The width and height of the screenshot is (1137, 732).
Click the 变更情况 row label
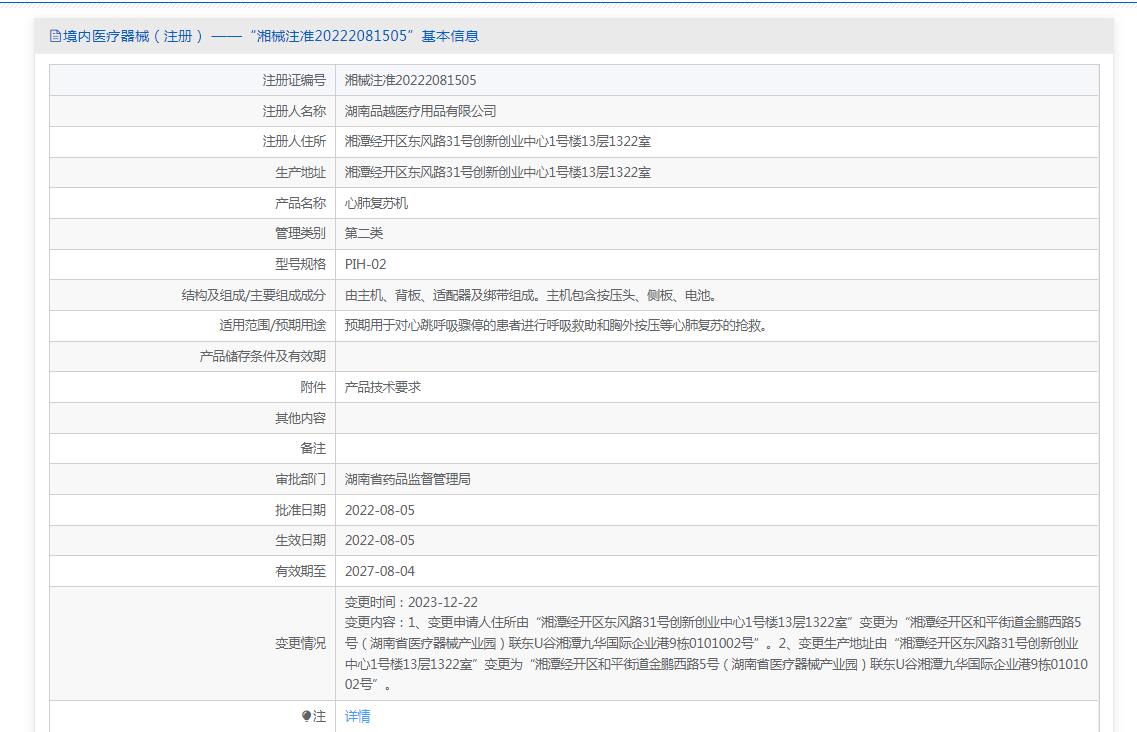[x=300, y=643]
